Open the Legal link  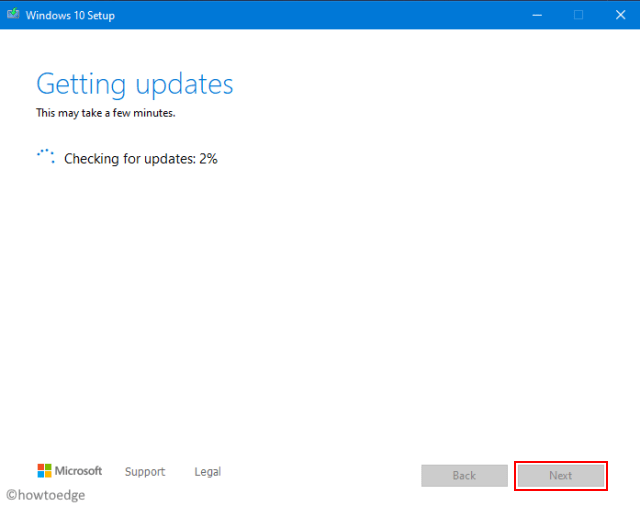pos(208,472)
